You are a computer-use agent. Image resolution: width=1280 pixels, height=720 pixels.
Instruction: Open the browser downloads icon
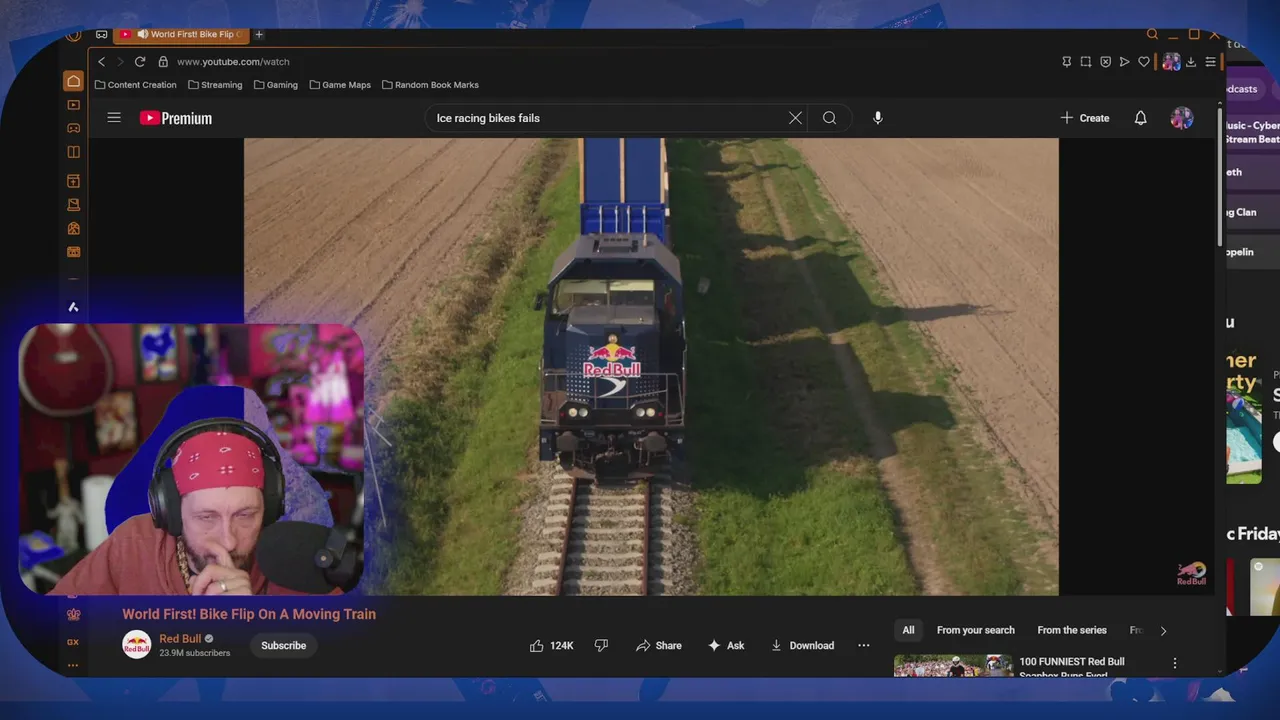(x=1191, y=62)
